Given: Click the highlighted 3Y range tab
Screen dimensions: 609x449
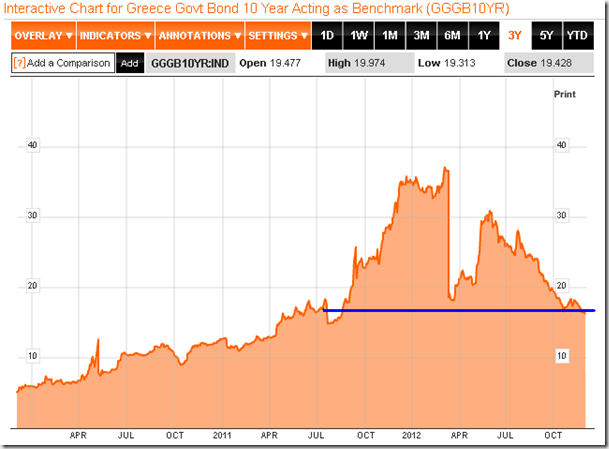Looking at the screenshot, I should [x=514, y=36].
